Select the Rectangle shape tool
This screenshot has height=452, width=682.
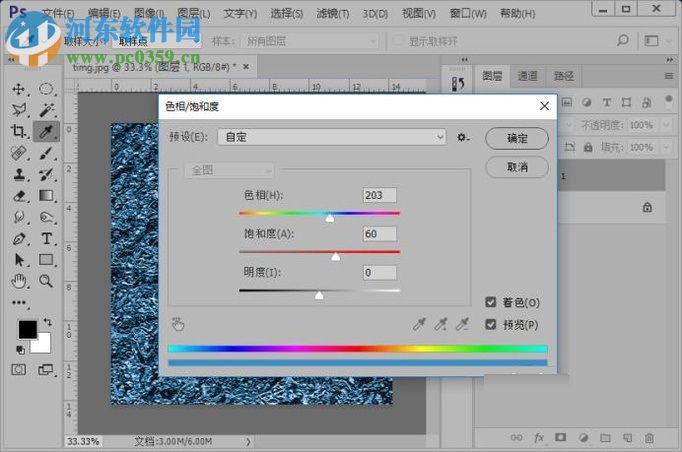46,260
